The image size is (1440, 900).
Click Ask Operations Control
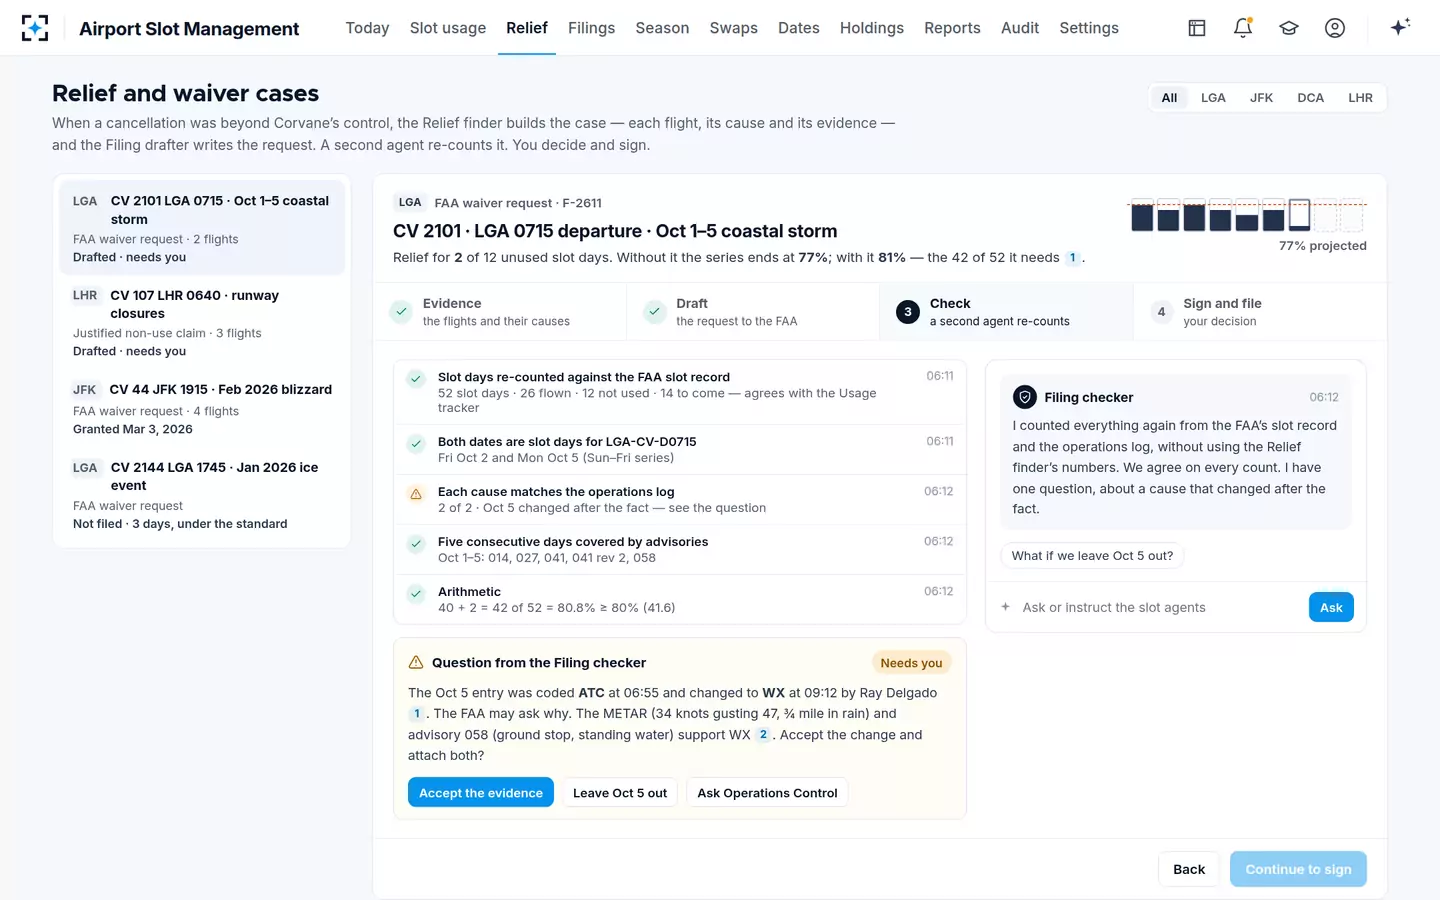click(767, 793)
